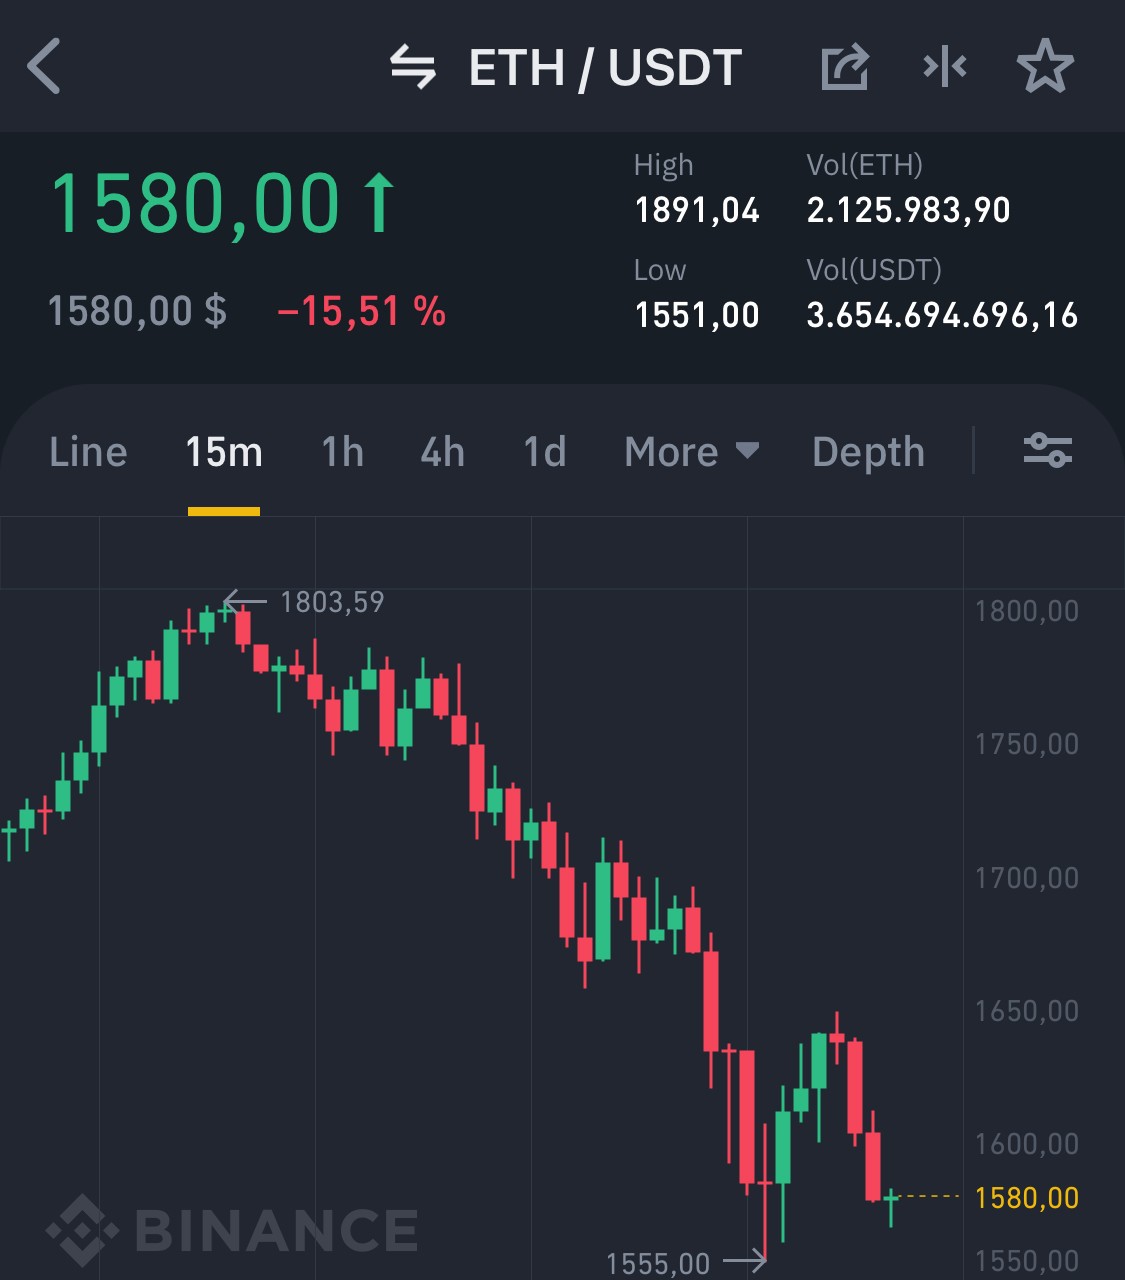Image resolution: width=1125 pixels, height=1280 pixels.
Task: Select the 1h interval
Action: pyautogui.click(x=342, y=452)
